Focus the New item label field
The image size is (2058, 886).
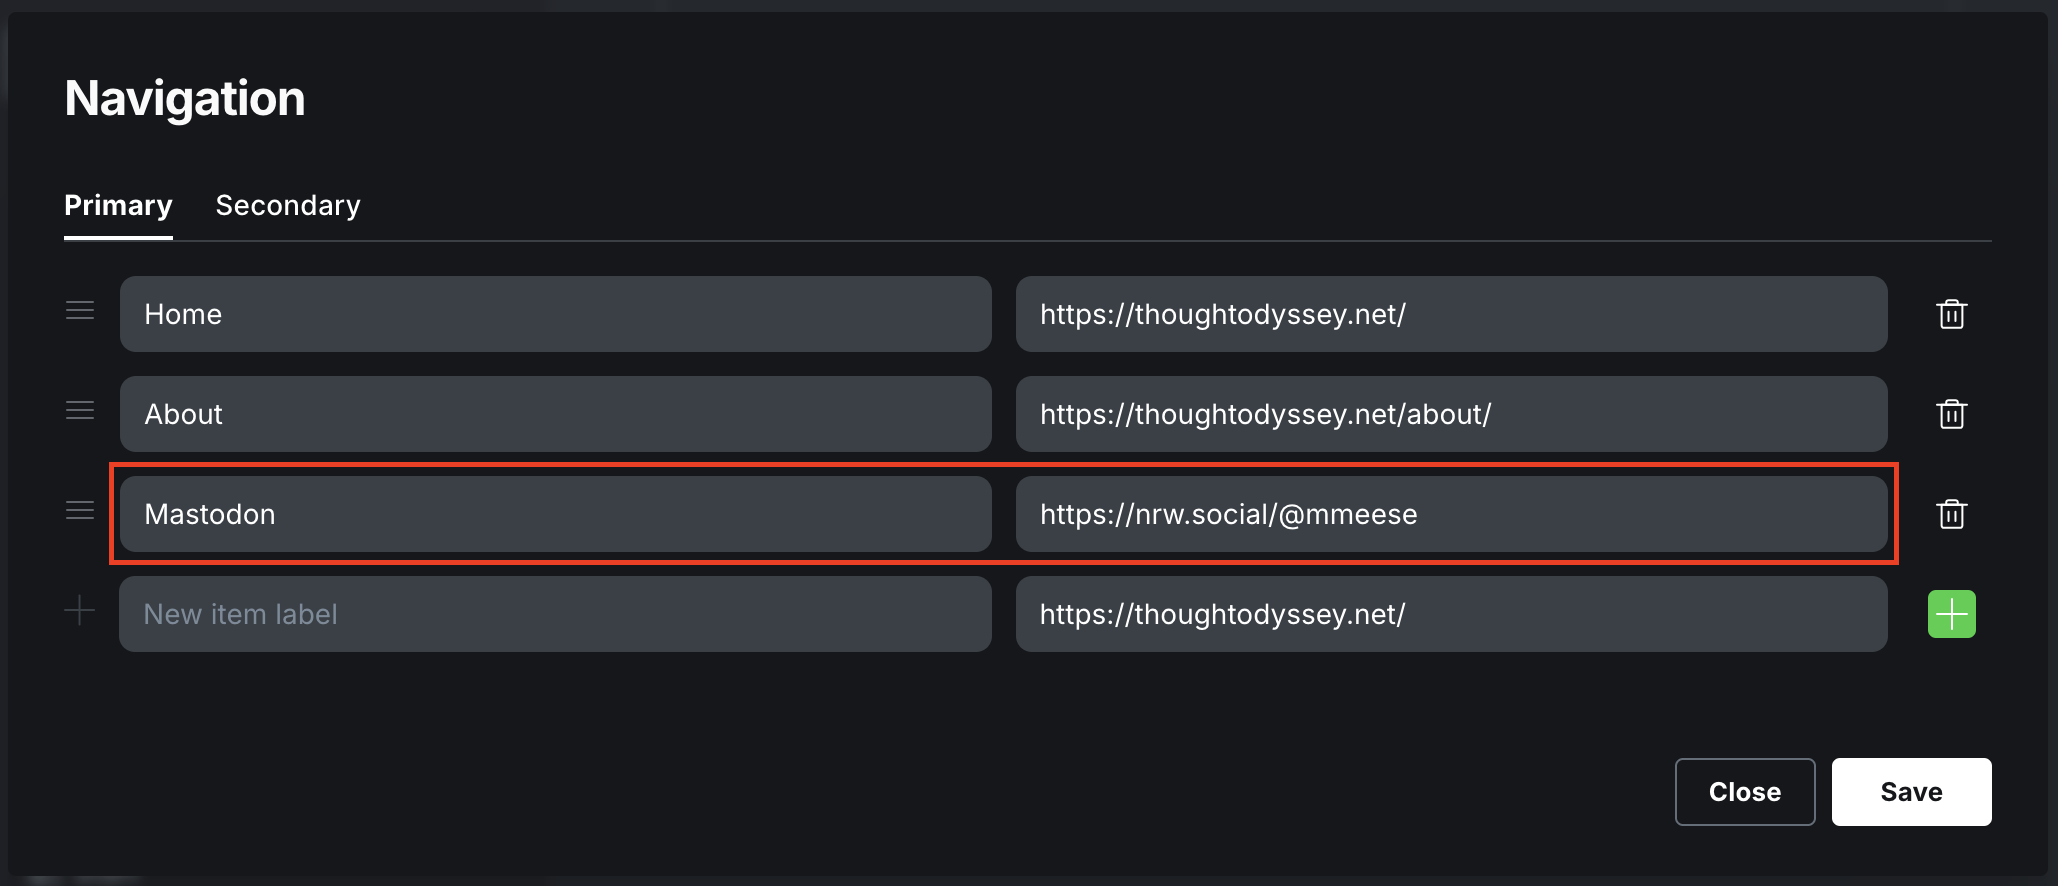tap(555, 614)
